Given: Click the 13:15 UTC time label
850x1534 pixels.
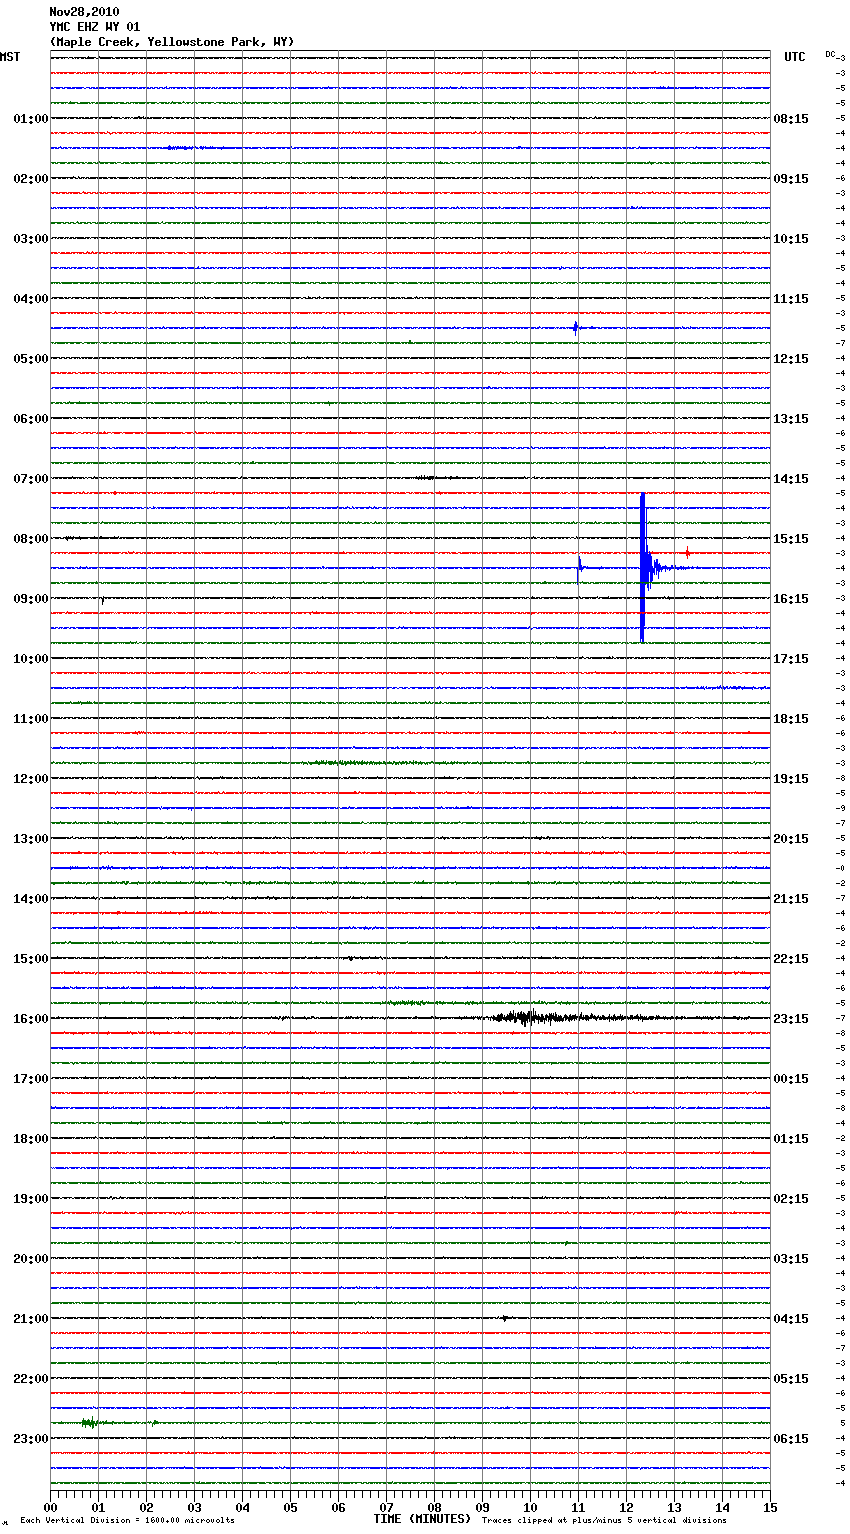Looking at the screenshot, I should coord(791,419).
